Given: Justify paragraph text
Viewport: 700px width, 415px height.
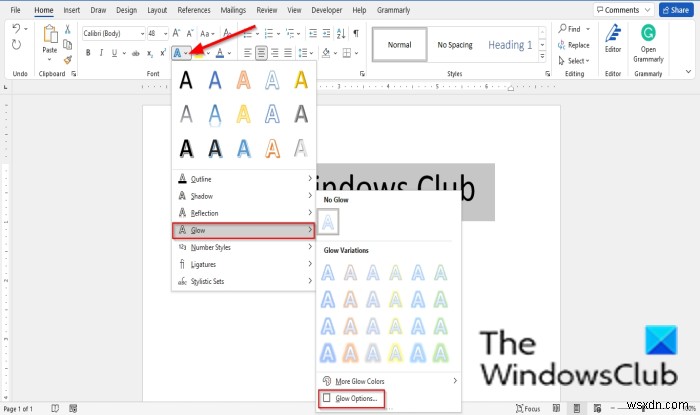Looking at the screenshot, I should [x=288, y=53].
